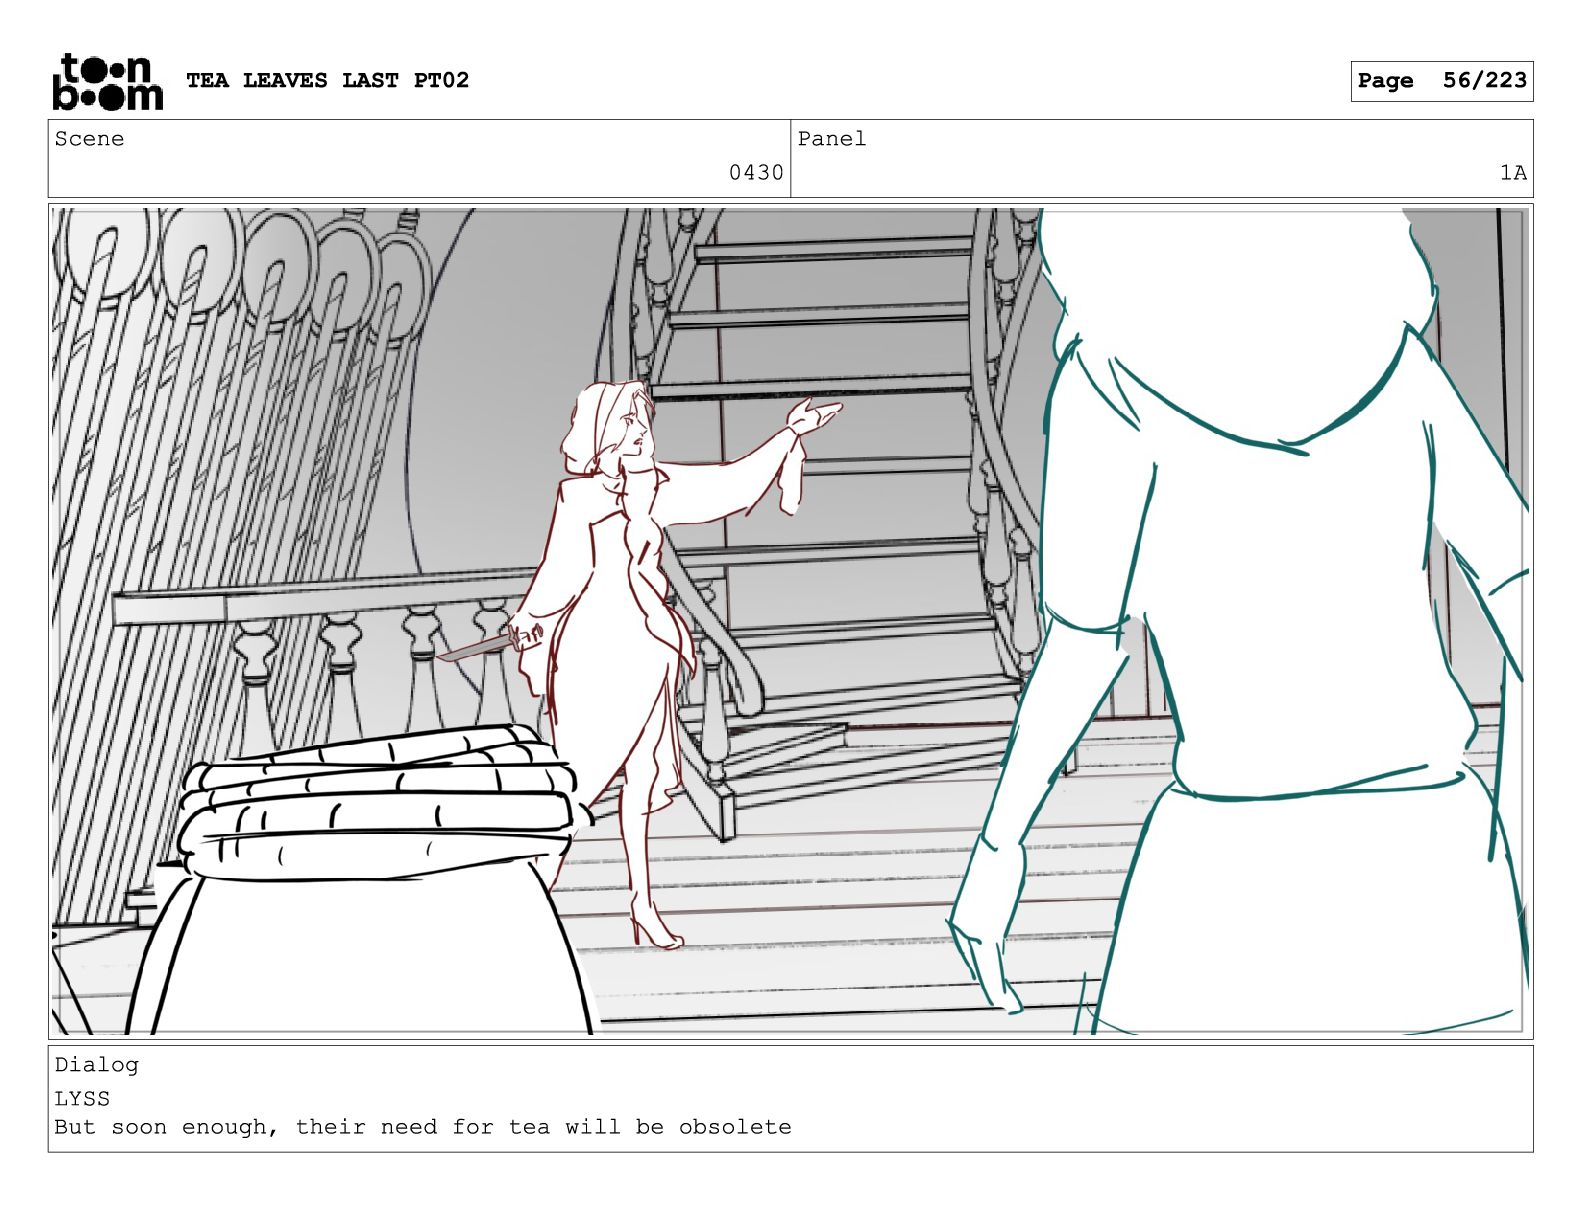The height and width of the screenshot is (1224, 1584).
Task: Click the 'Page 56/223' page number box
Action: pos(1441,81)
